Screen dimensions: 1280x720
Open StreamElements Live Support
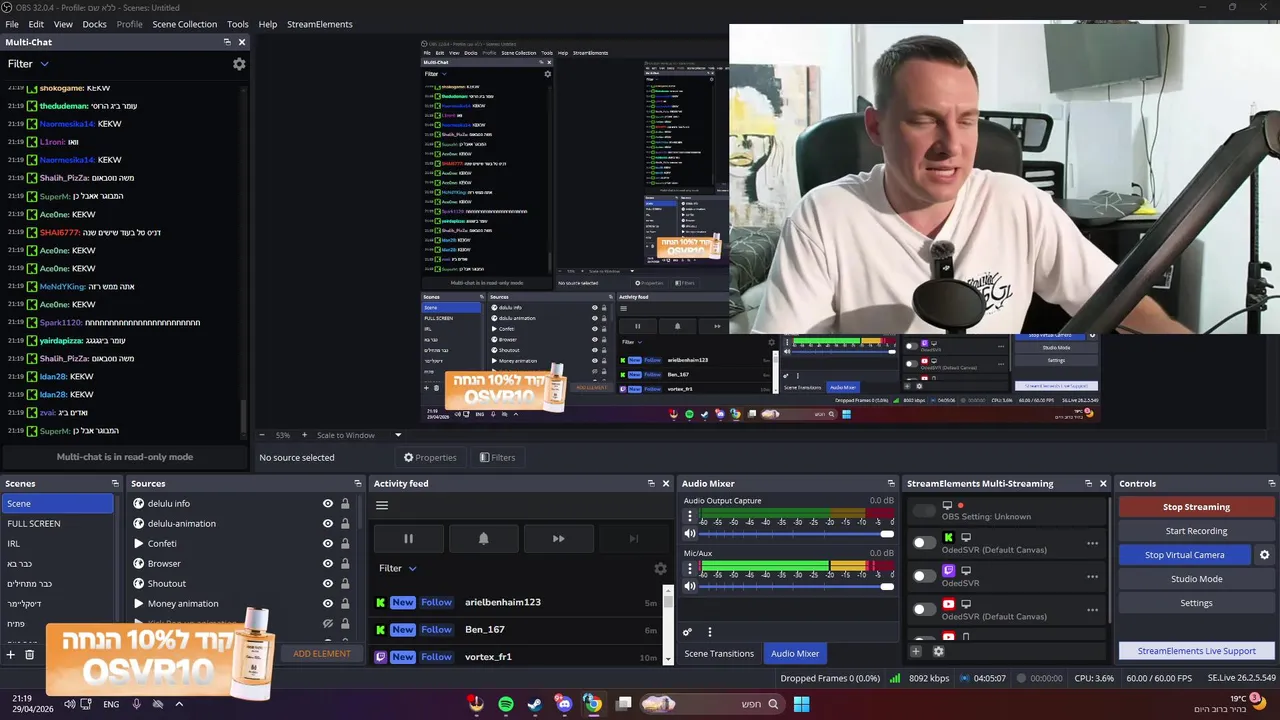click(1196, 651)
